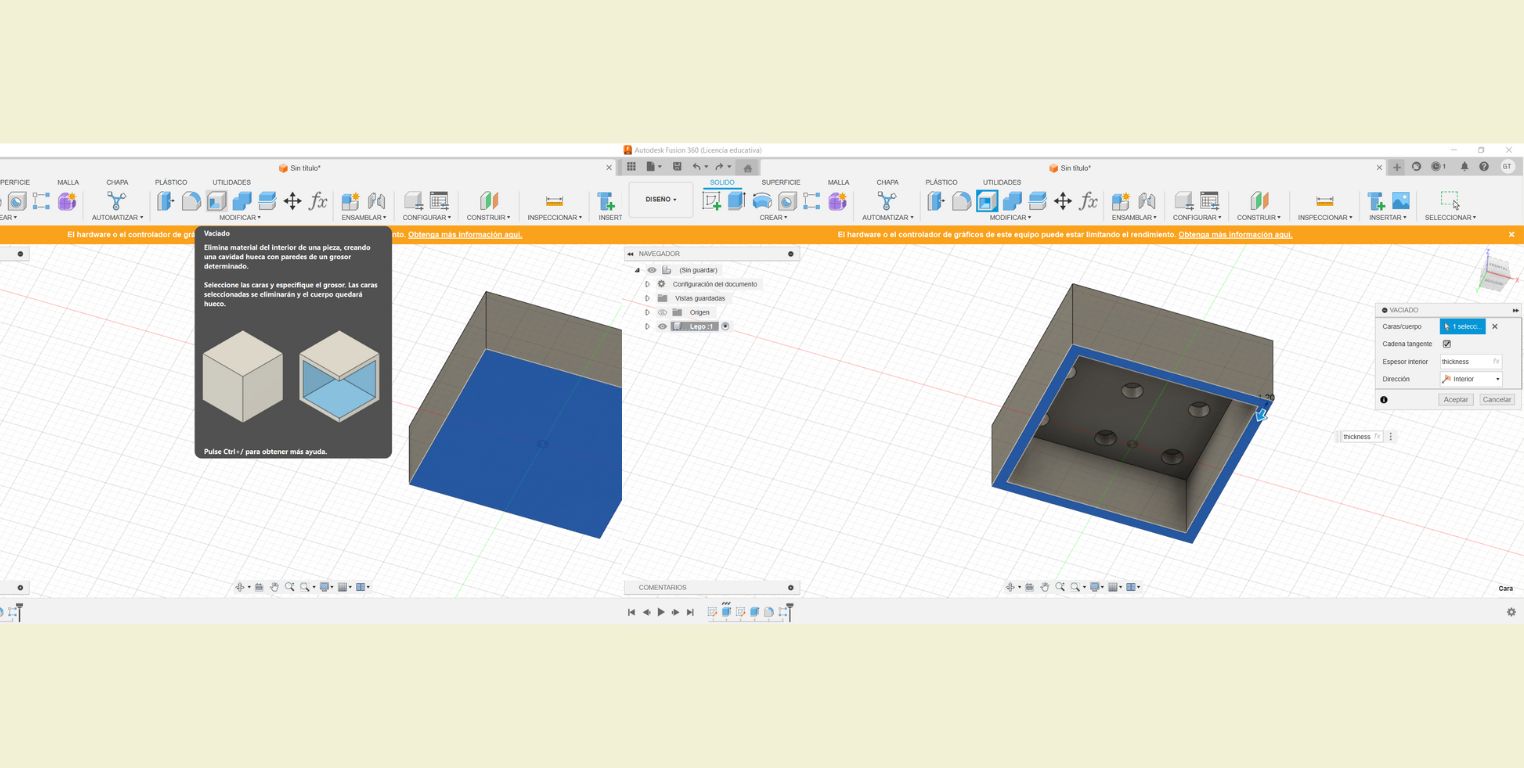Open MODIFICAR dropdown in the left window
The width and height of the screenshot is (1524, 768).
240,217
